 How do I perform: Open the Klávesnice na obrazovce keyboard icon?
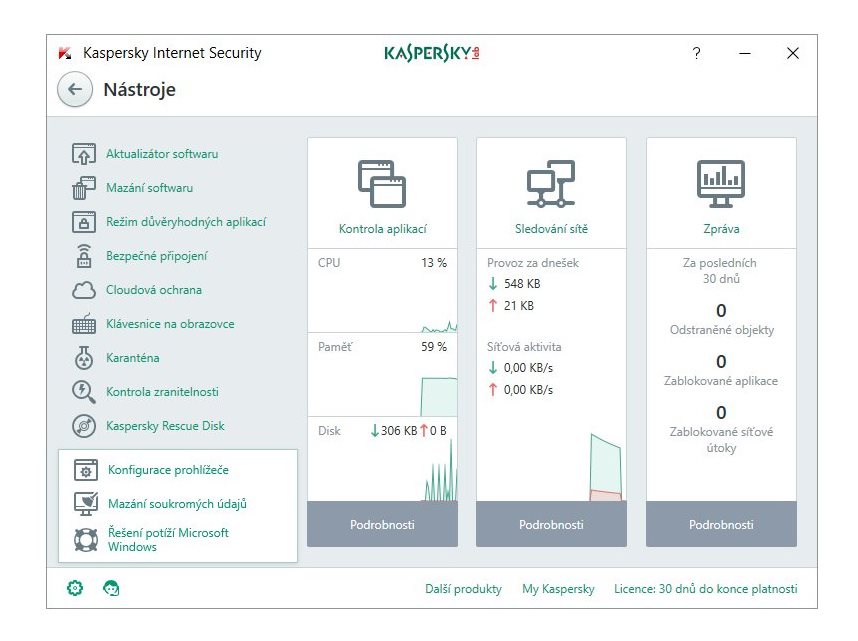click(84, 324)
